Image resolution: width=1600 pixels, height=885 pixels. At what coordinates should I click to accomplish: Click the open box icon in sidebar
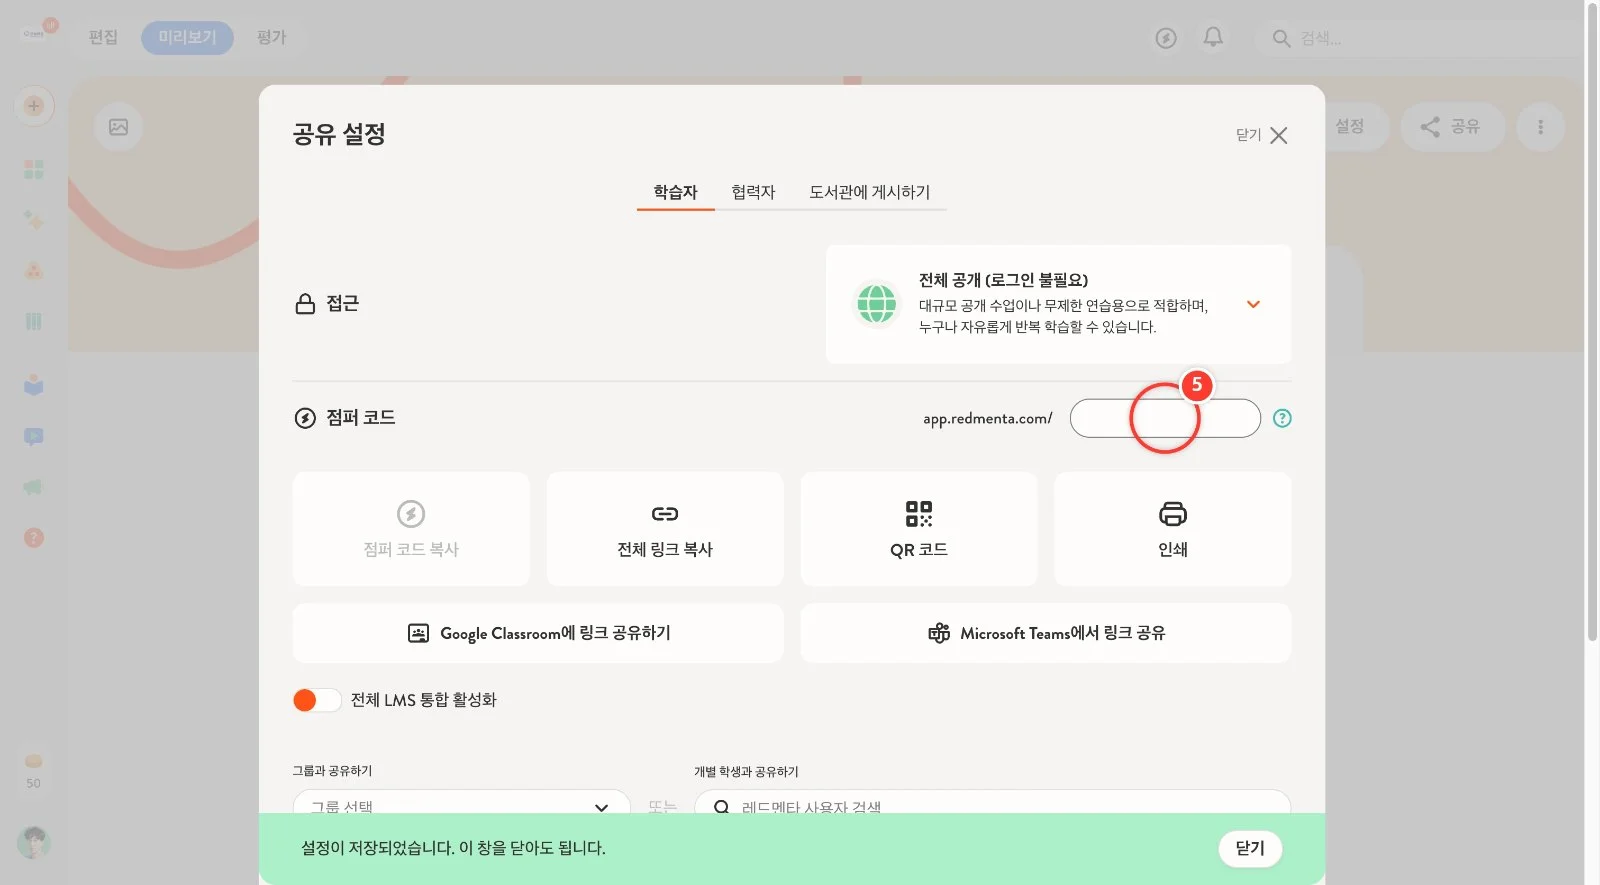pos(34,385)
